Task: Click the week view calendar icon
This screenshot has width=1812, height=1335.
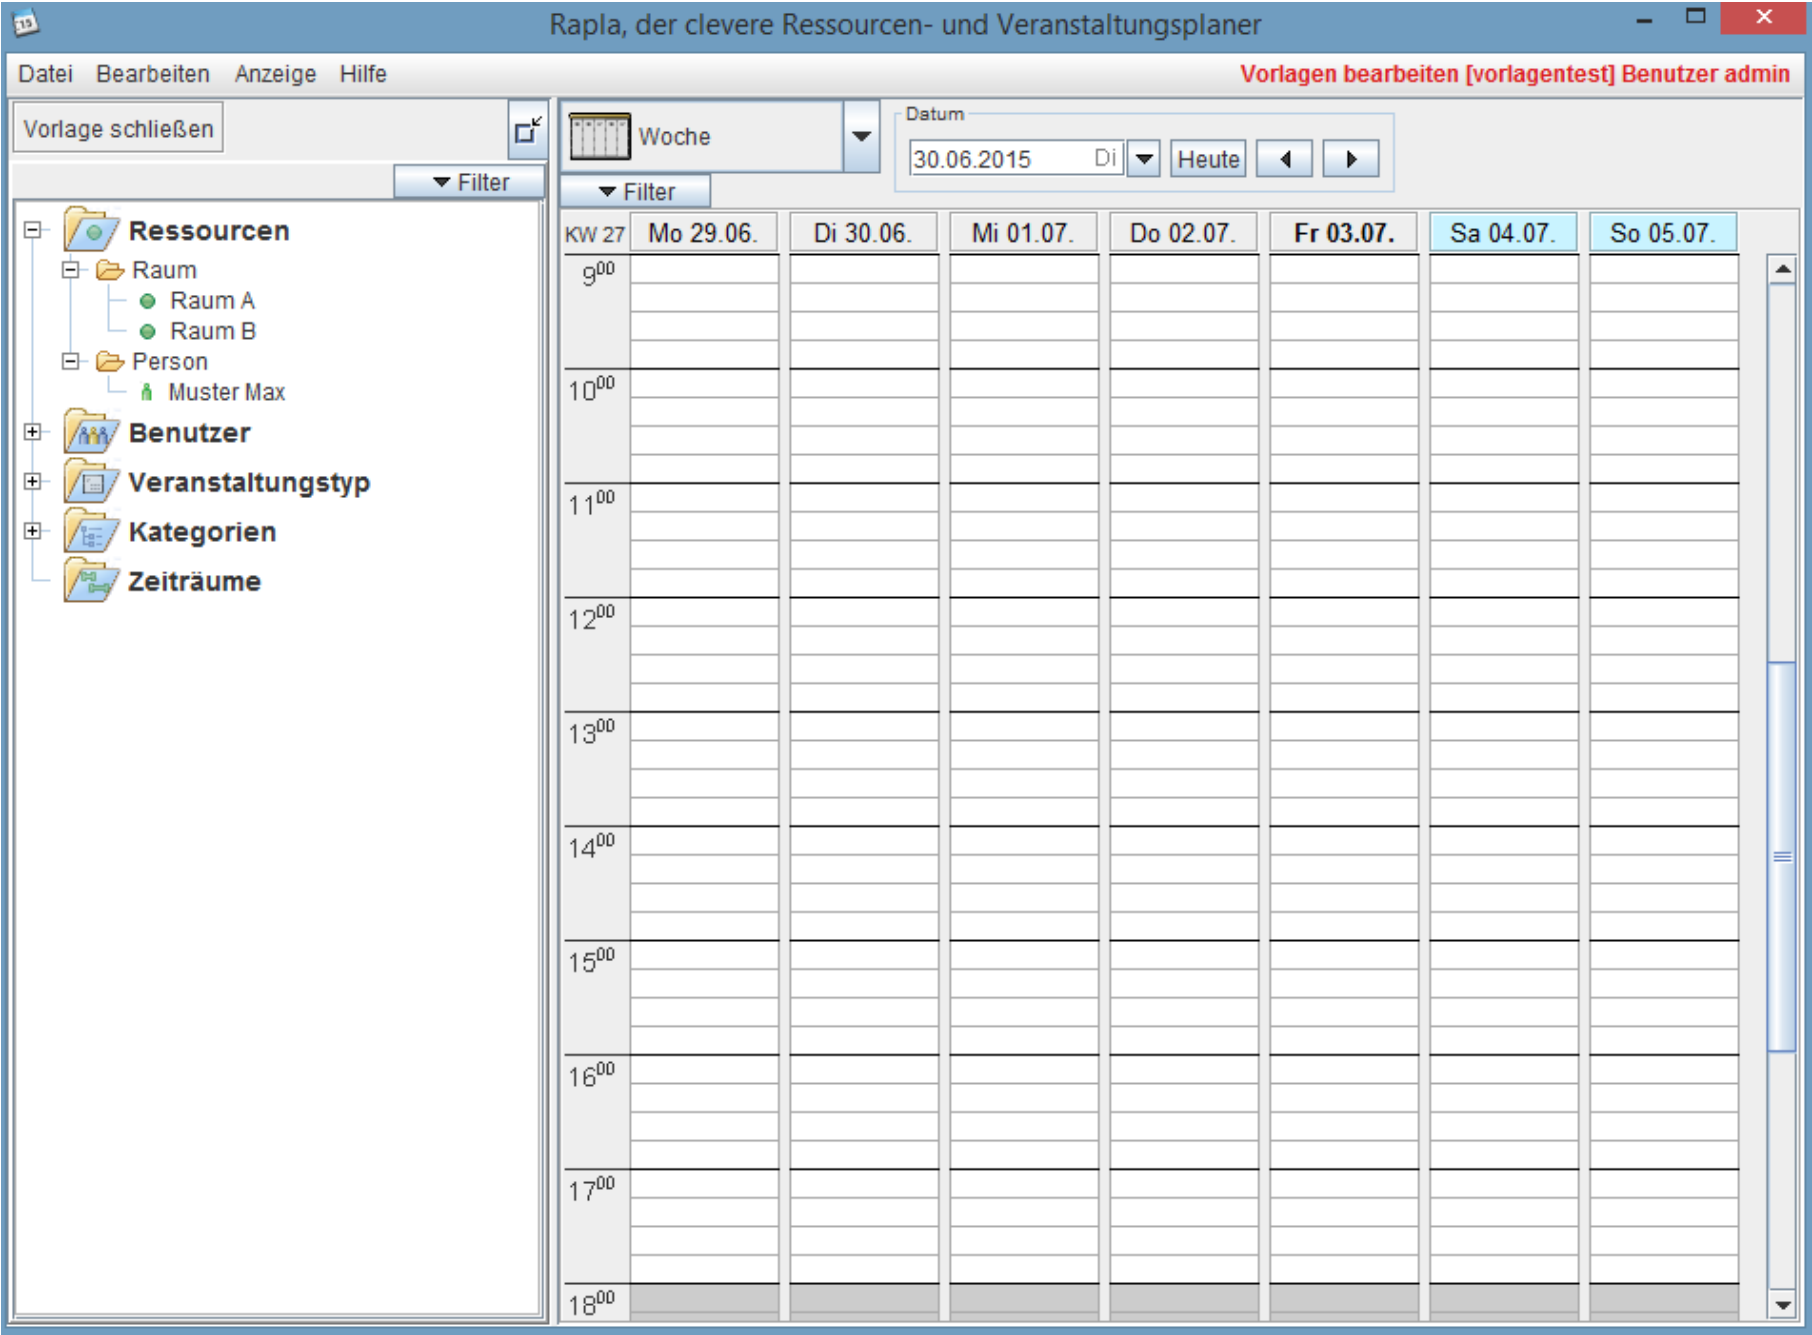Action: (599, 136)
